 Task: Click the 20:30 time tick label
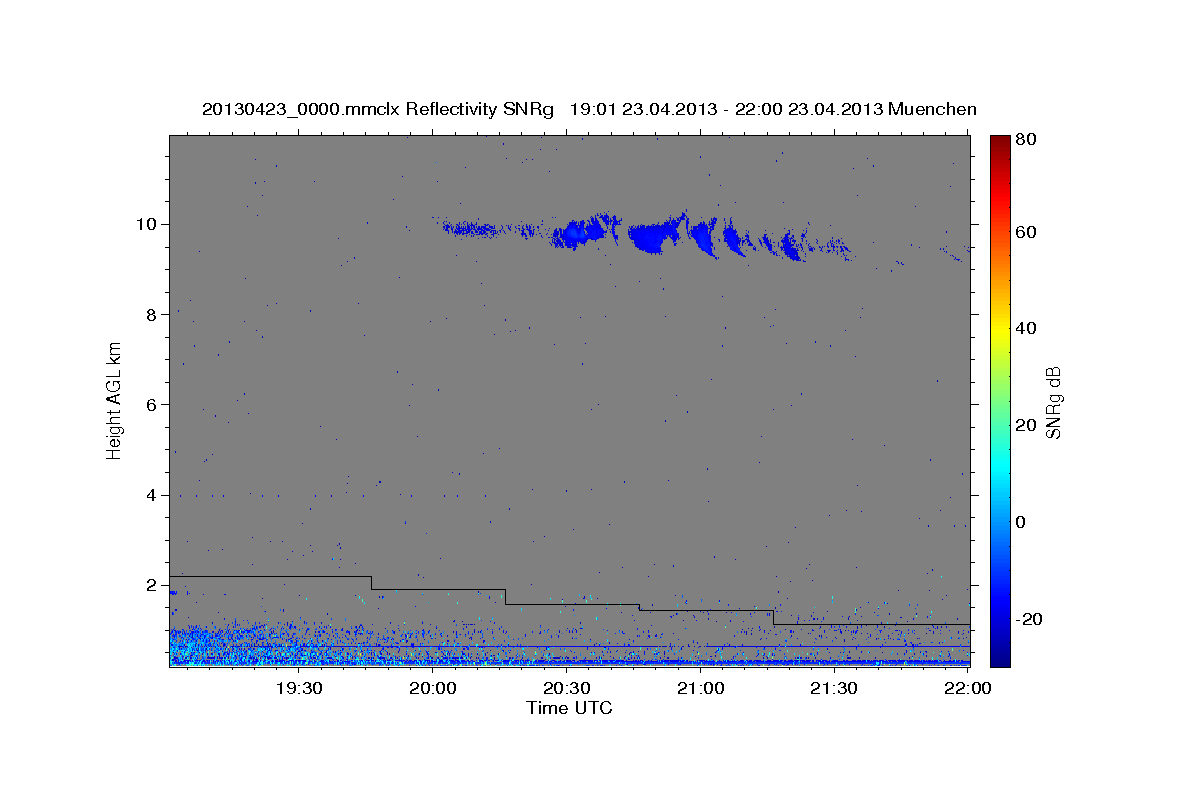click(x=567, y=688)
